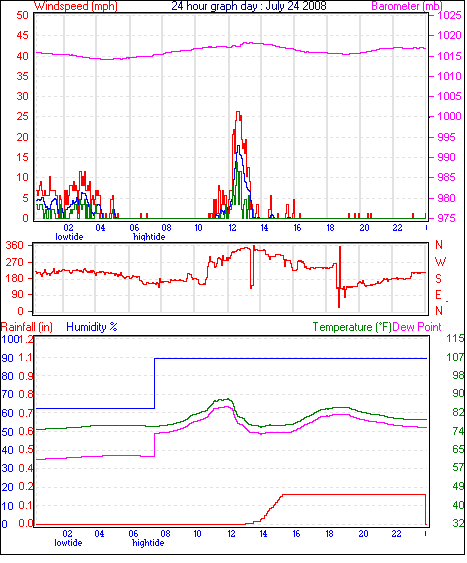Viewport: 467px width, 563px height.
Task: Click the Temperature (°F) legend label
Action: pos(352,327)
